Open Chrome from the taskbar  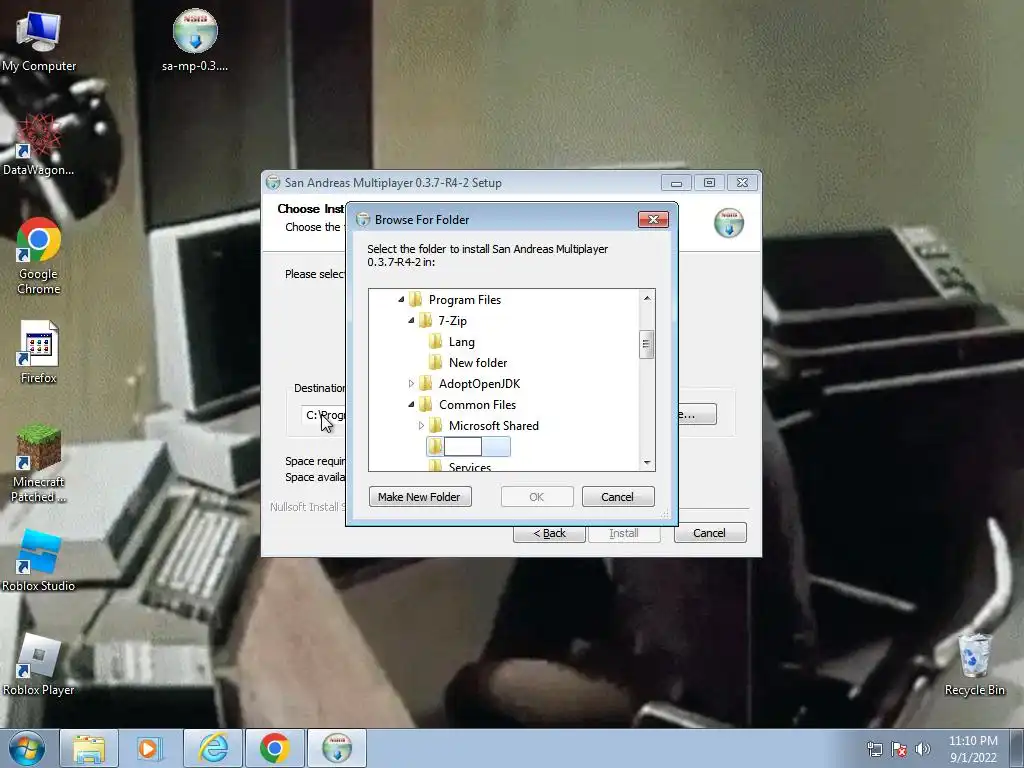274,748
